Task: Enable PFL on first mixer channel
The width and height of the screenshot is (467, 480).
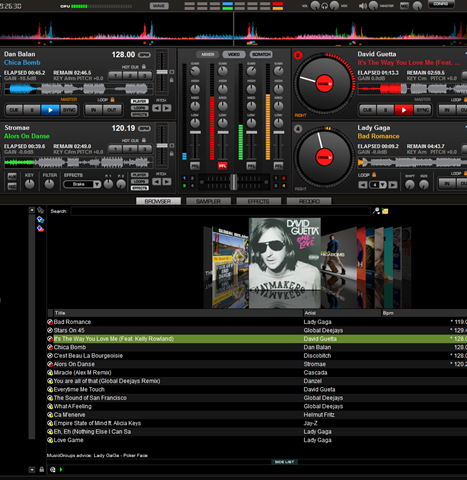Action: click(195, 166)
